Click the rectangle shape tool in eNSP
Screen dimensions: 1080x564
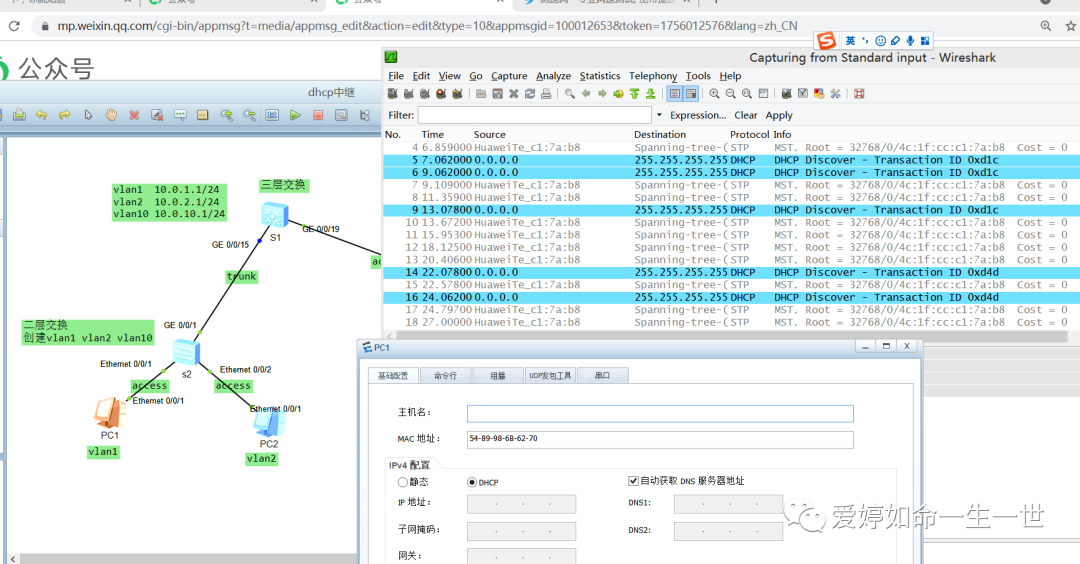pyautogui.click(x=202, y=115)
